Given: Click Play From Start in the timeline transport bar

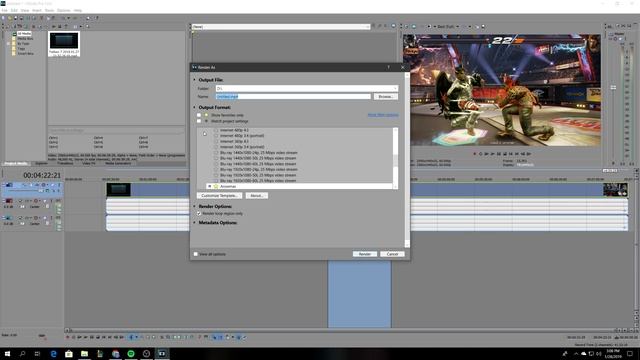Looking at the screenshot, I should click(x=80, y=337).
